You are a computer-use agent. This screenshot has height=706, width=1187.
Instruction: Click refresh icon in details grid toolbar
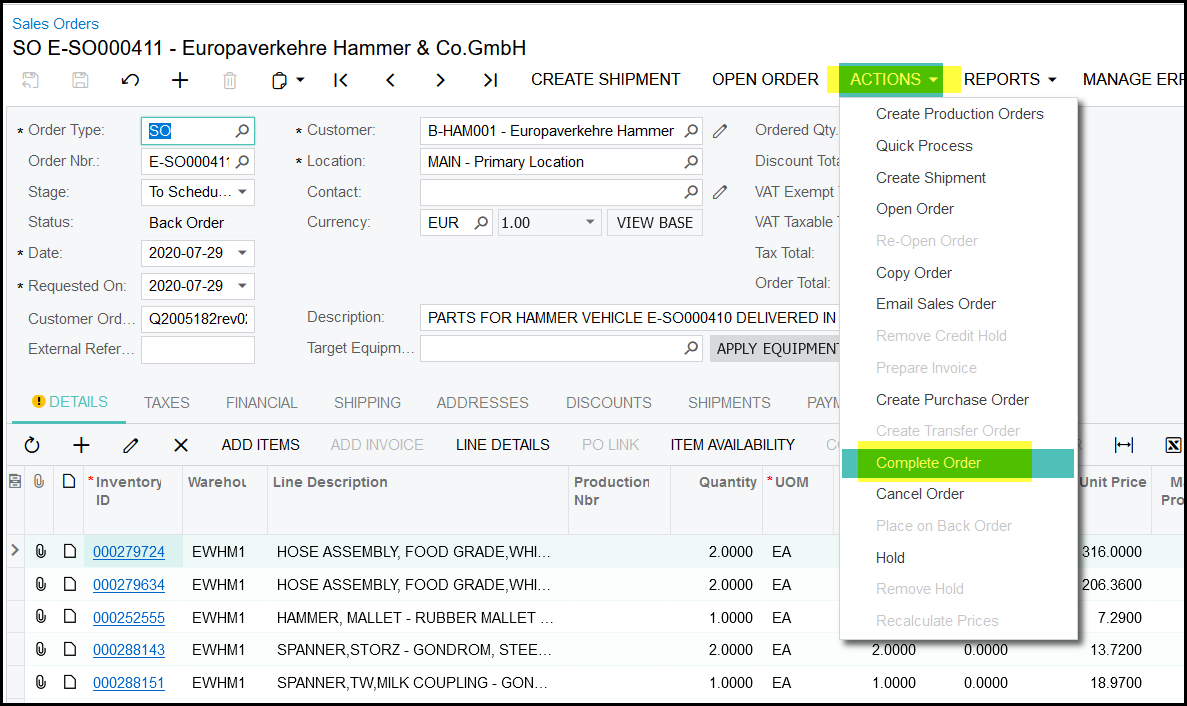point(32,445)
